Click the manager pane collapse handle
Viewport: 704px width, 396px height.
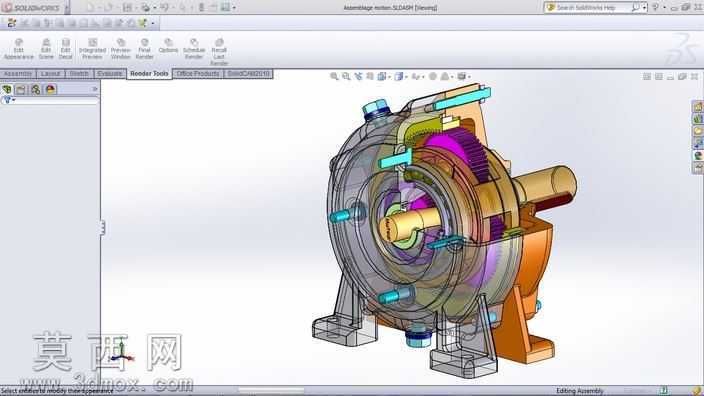tap(102, 228)
